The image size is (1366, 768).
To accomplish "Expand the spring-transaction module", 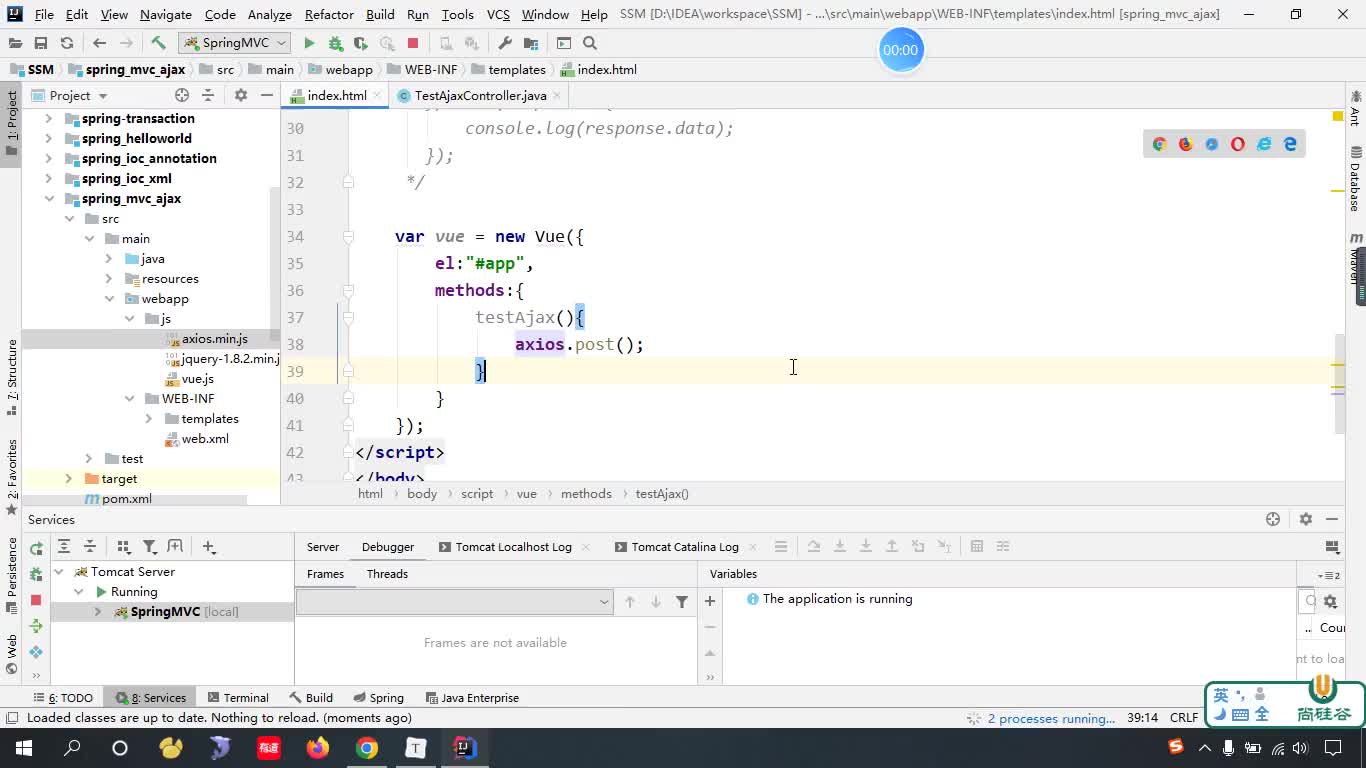I will pos(49,118).
